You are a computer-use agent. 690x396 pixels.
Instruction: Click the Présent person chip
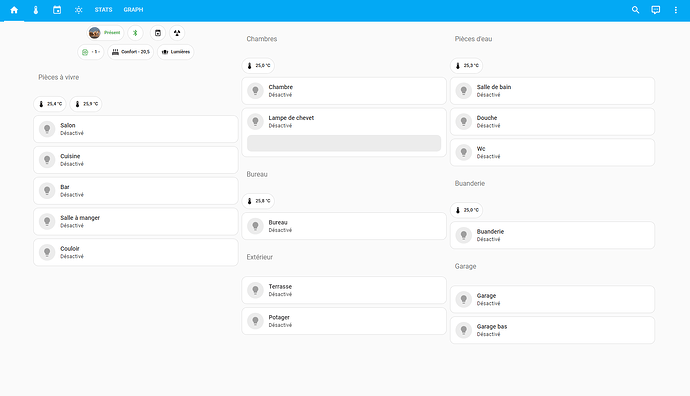point(105,33)
